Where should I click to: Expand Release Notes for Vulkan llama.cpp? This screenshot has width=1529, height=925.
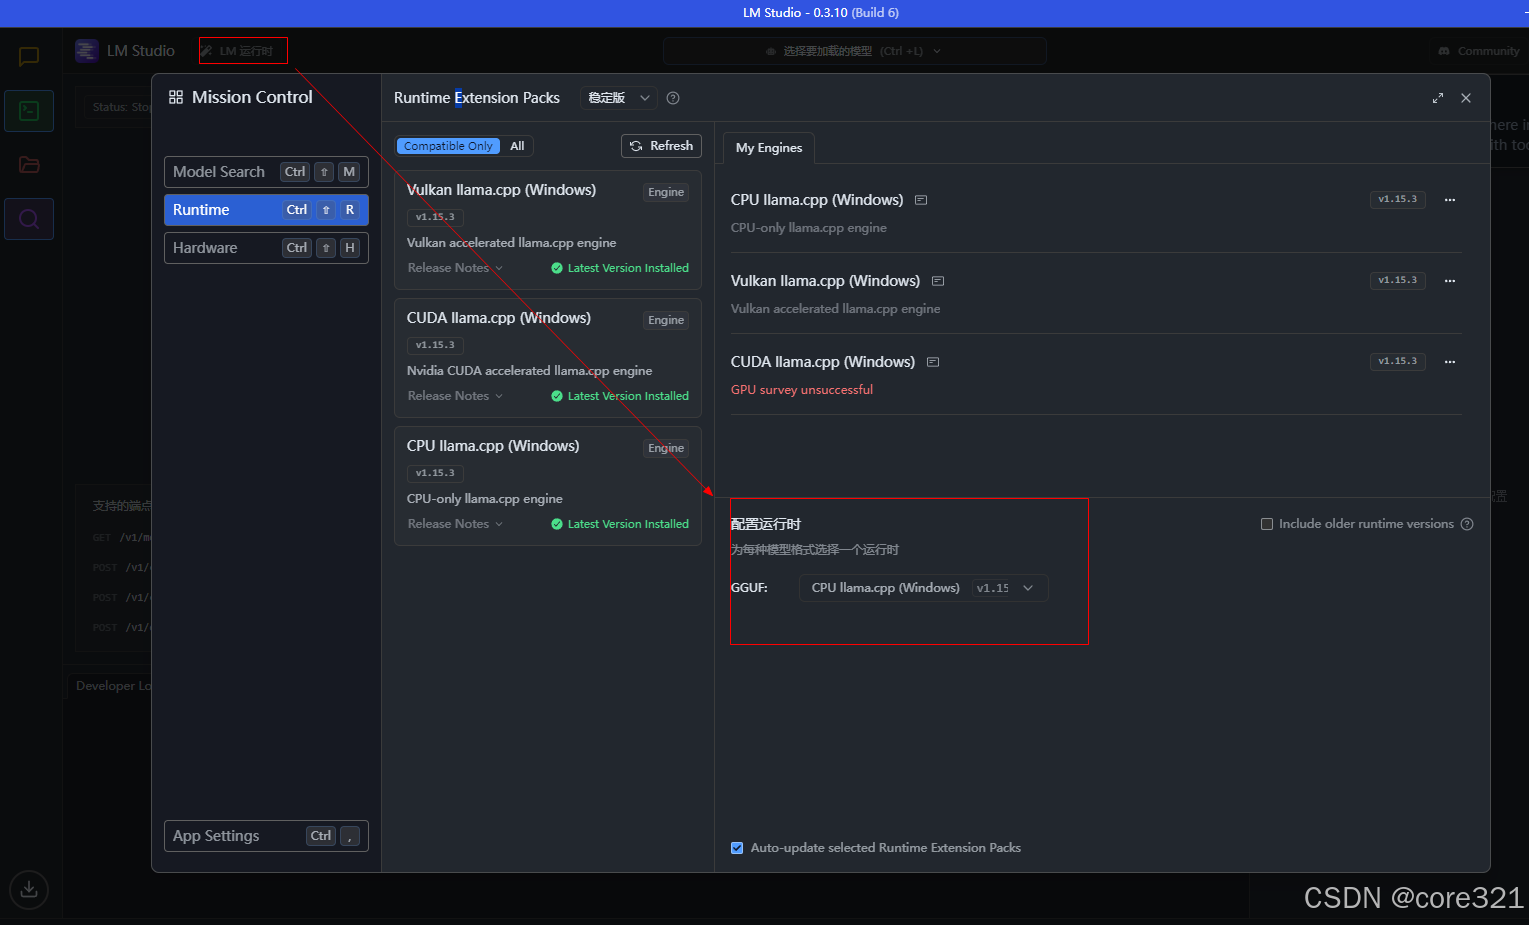coord(455,268)
